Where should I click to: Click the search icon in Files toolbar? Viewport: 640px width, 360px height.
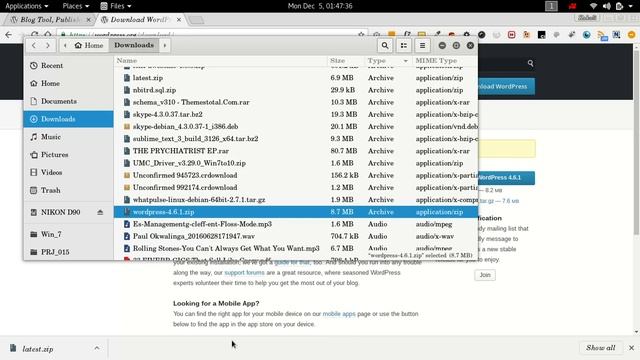[x=384, y=45]
